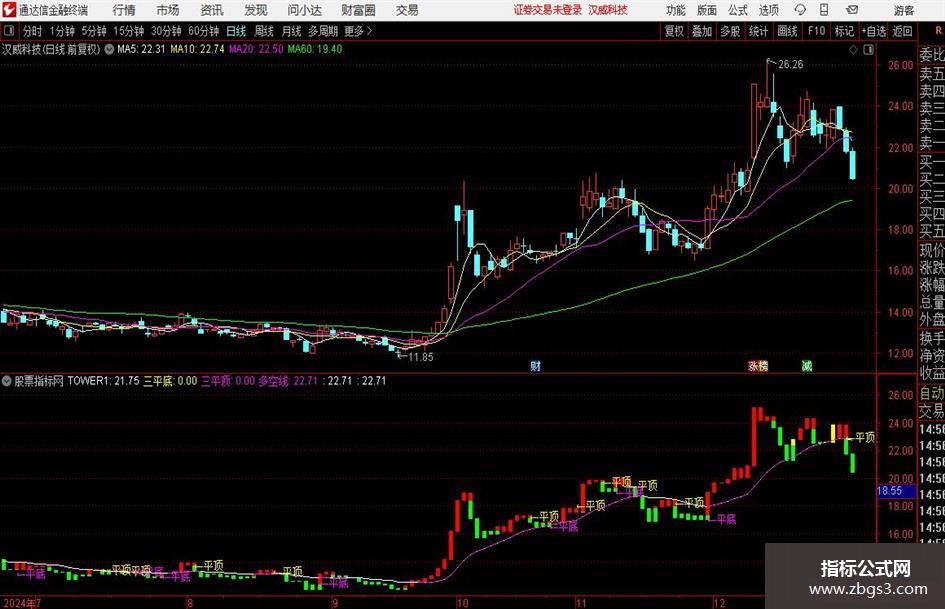Click the 财 marker on the chart bottom
Image resolution: width=945 pixels, height=609 pixels.
point(535,365)
